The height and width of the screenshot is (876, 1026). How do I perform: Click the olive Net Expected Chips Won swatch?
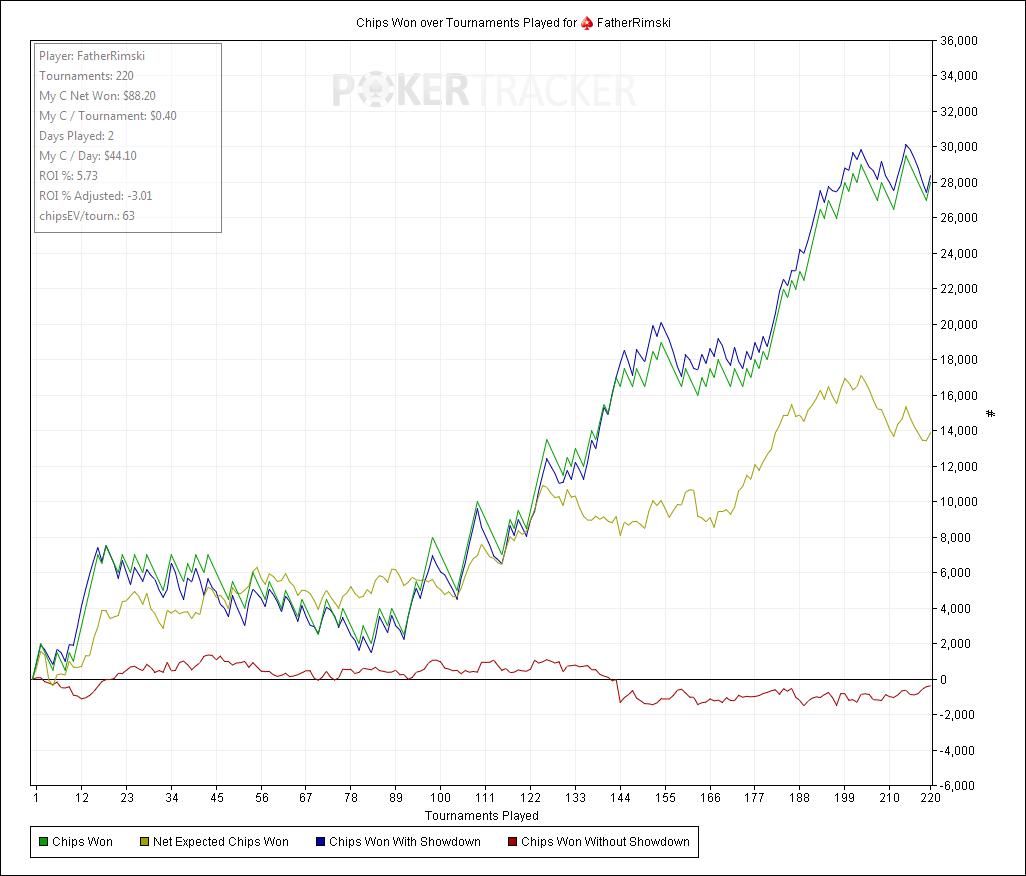tap(144, 842)
